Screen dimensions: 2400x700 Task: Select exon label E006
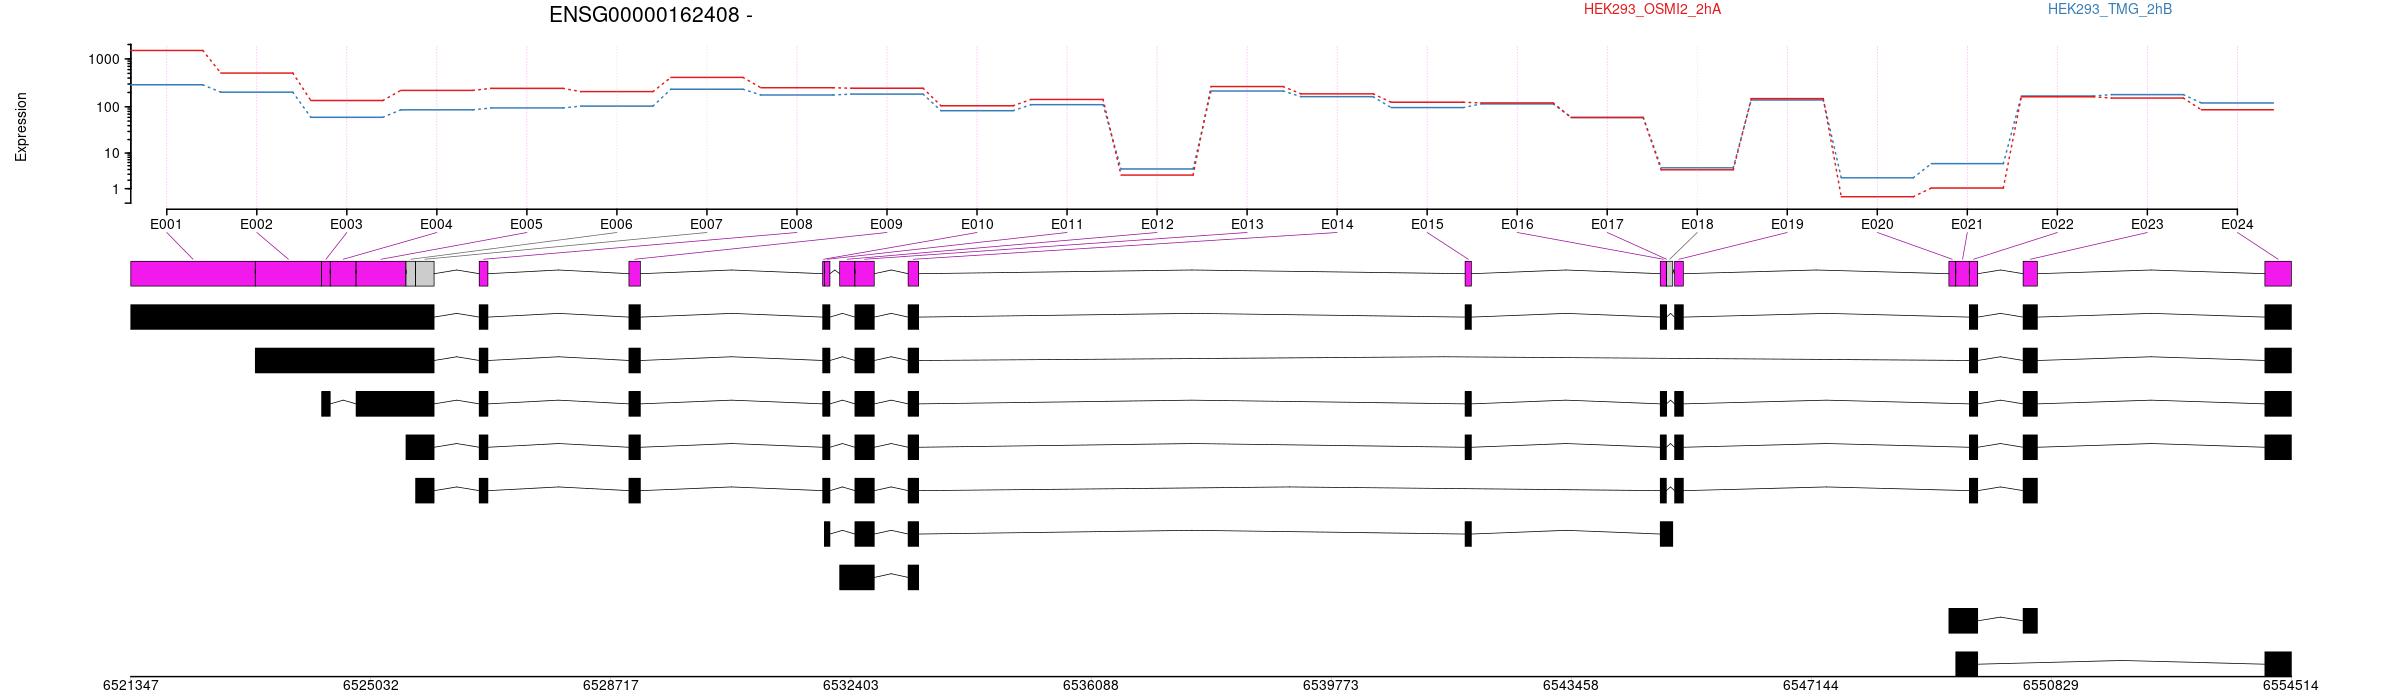pyautogui.click(x=616, y=225)
